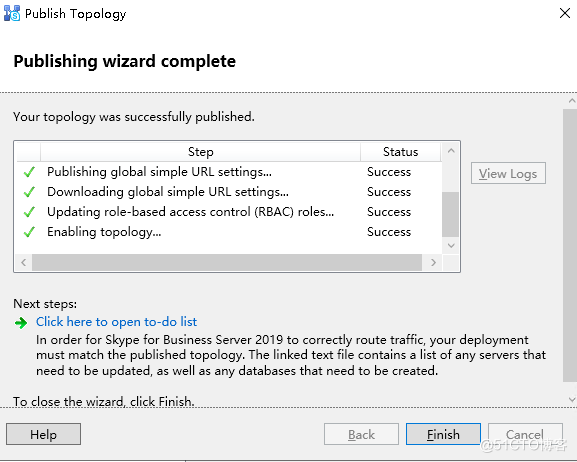Select the Enabling topology row
The width and height of the screenshot is (577, 462).
229,232
